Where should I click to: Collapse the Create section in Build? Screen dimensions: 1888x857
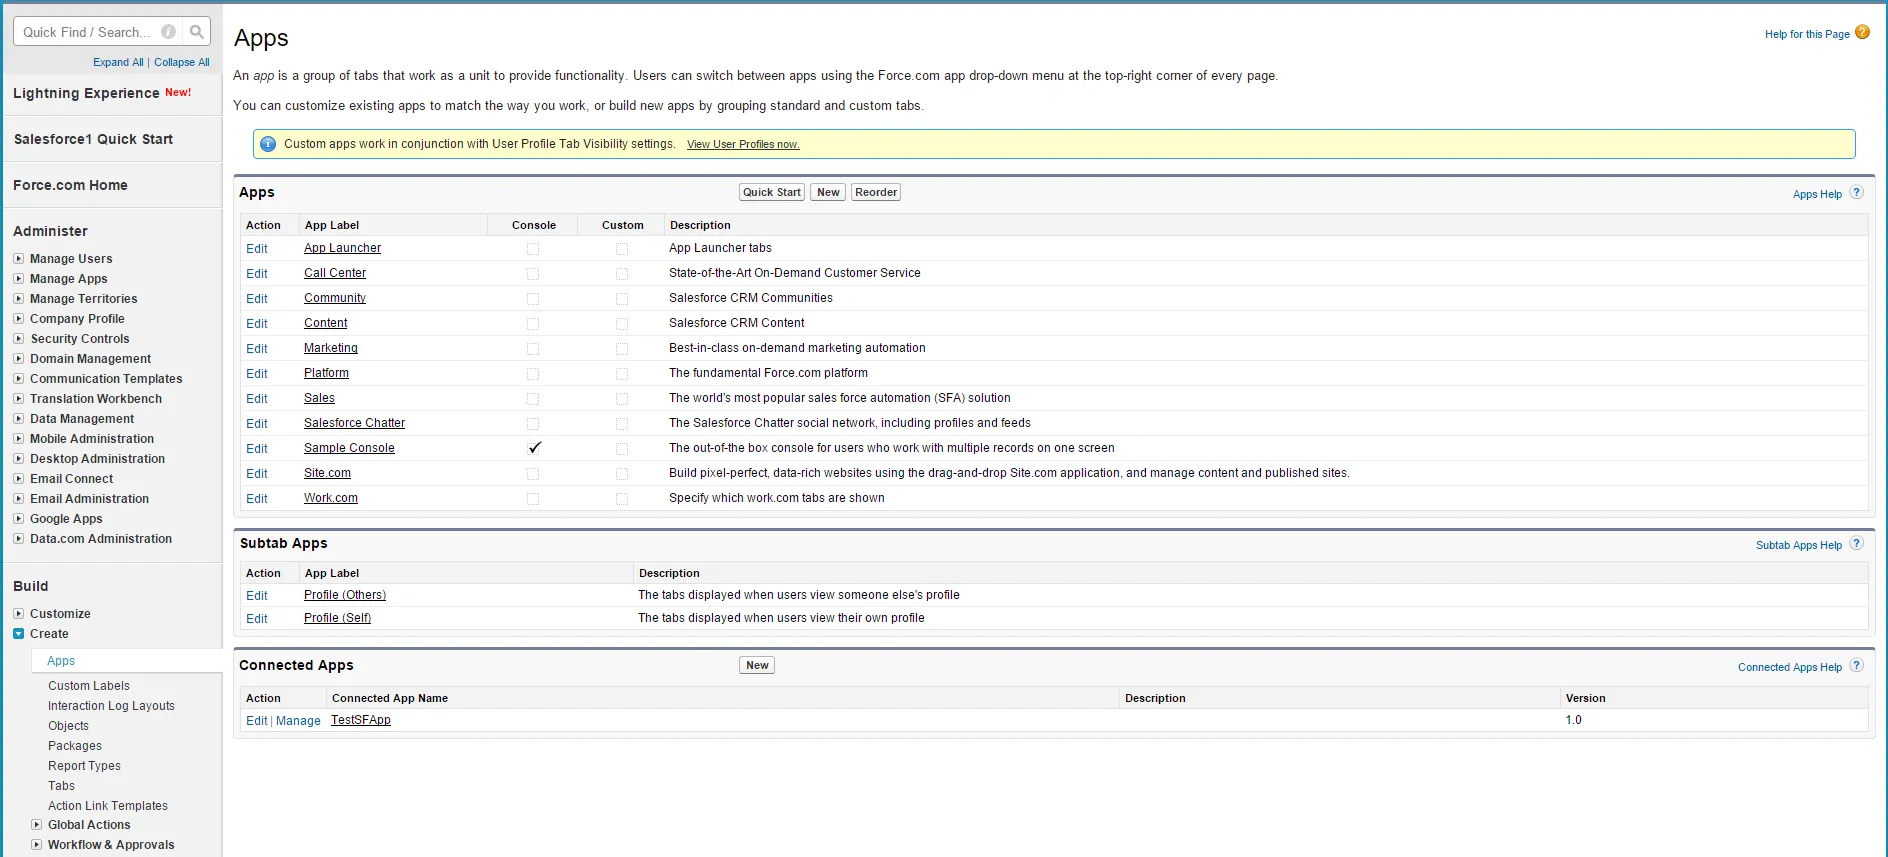pos(18,634)
